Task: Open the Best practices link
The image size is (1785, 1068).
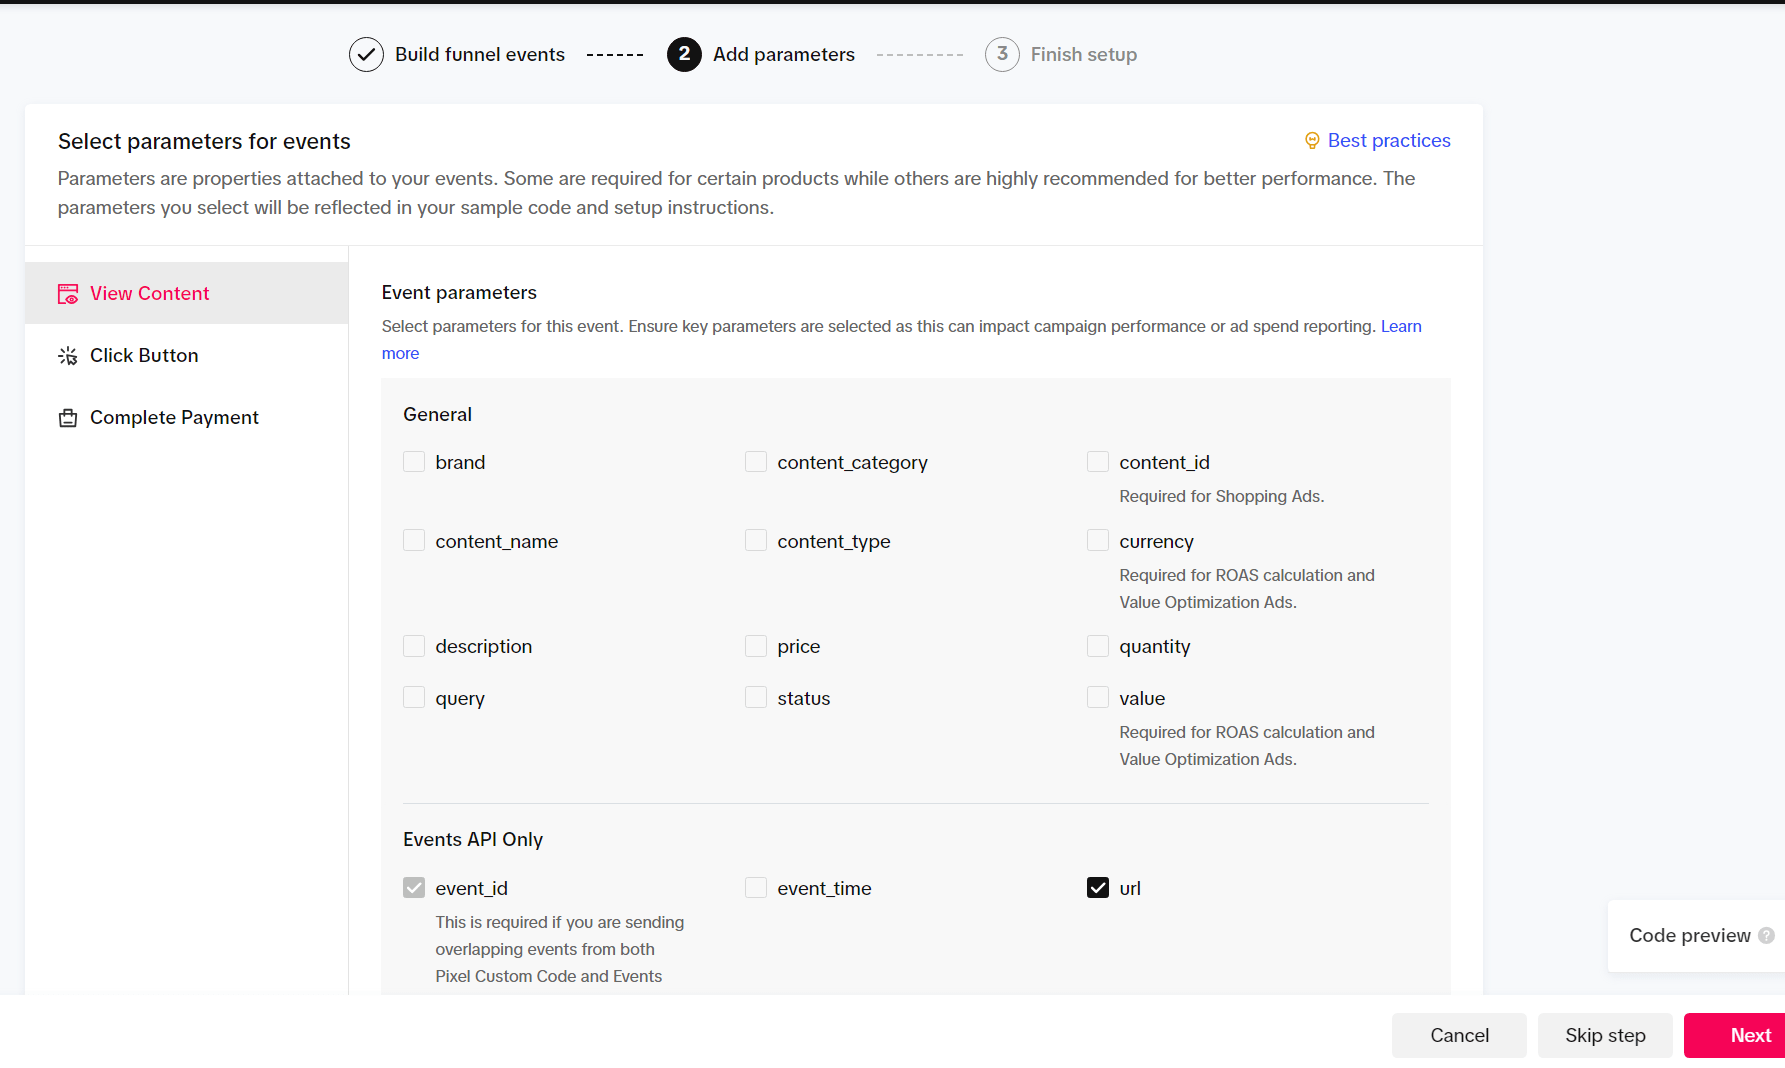Action: [1388, 141]
